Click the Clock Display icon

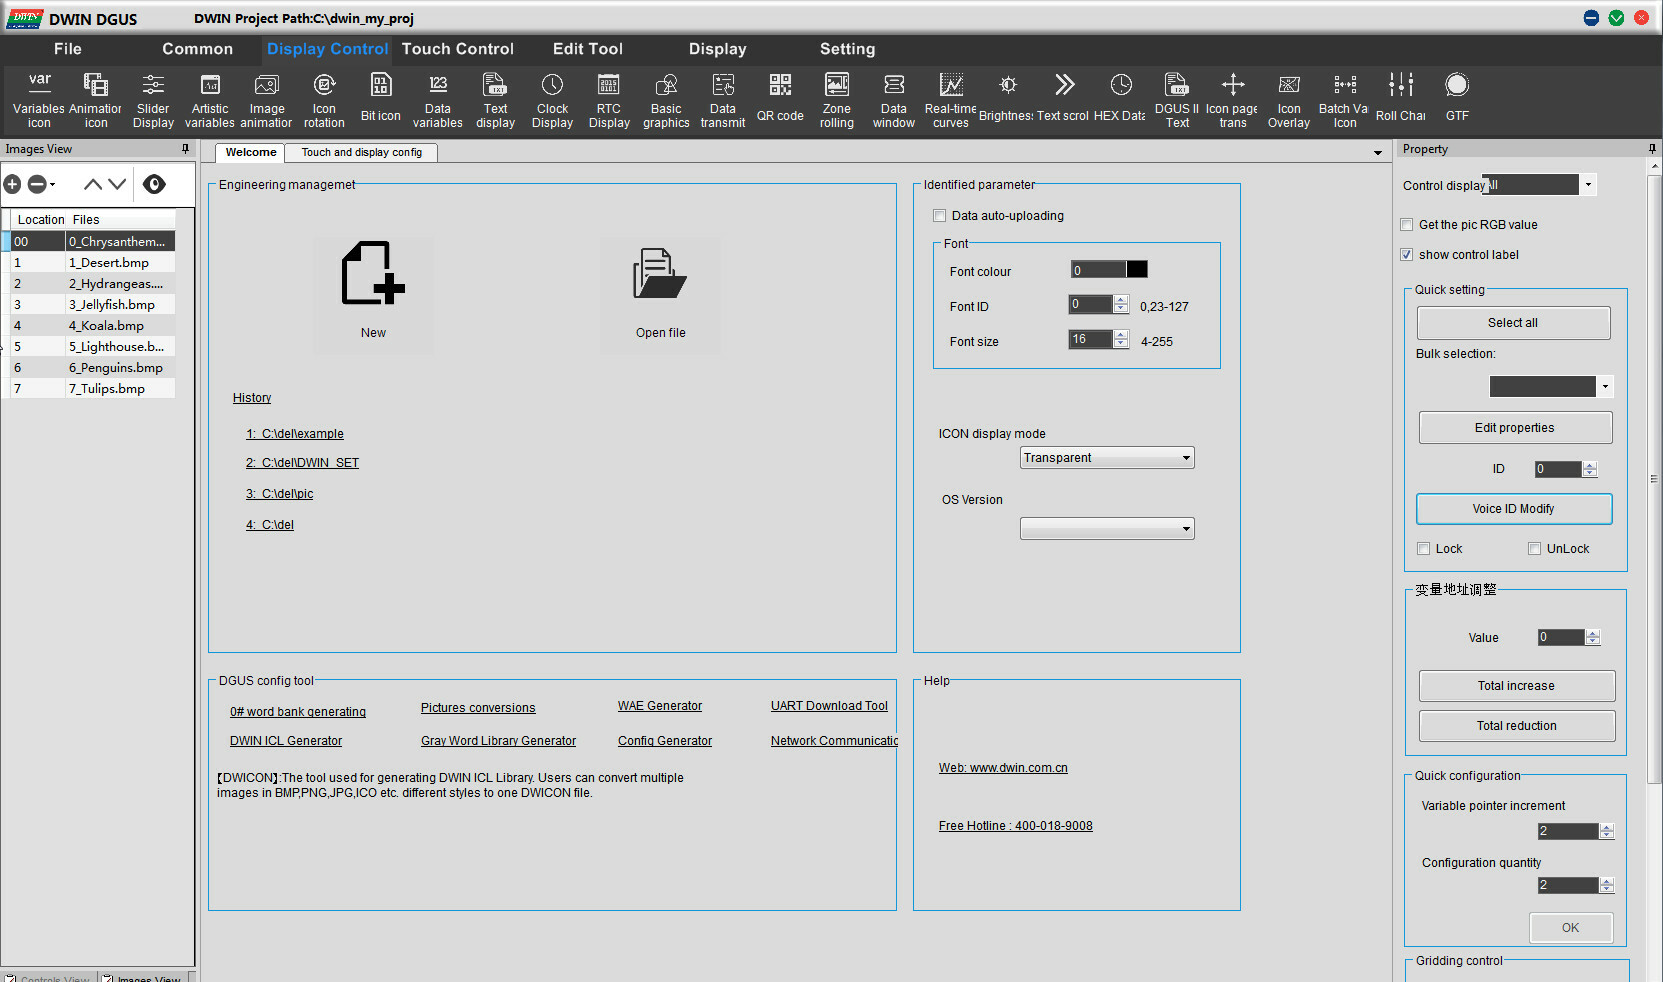coord(552,98)
